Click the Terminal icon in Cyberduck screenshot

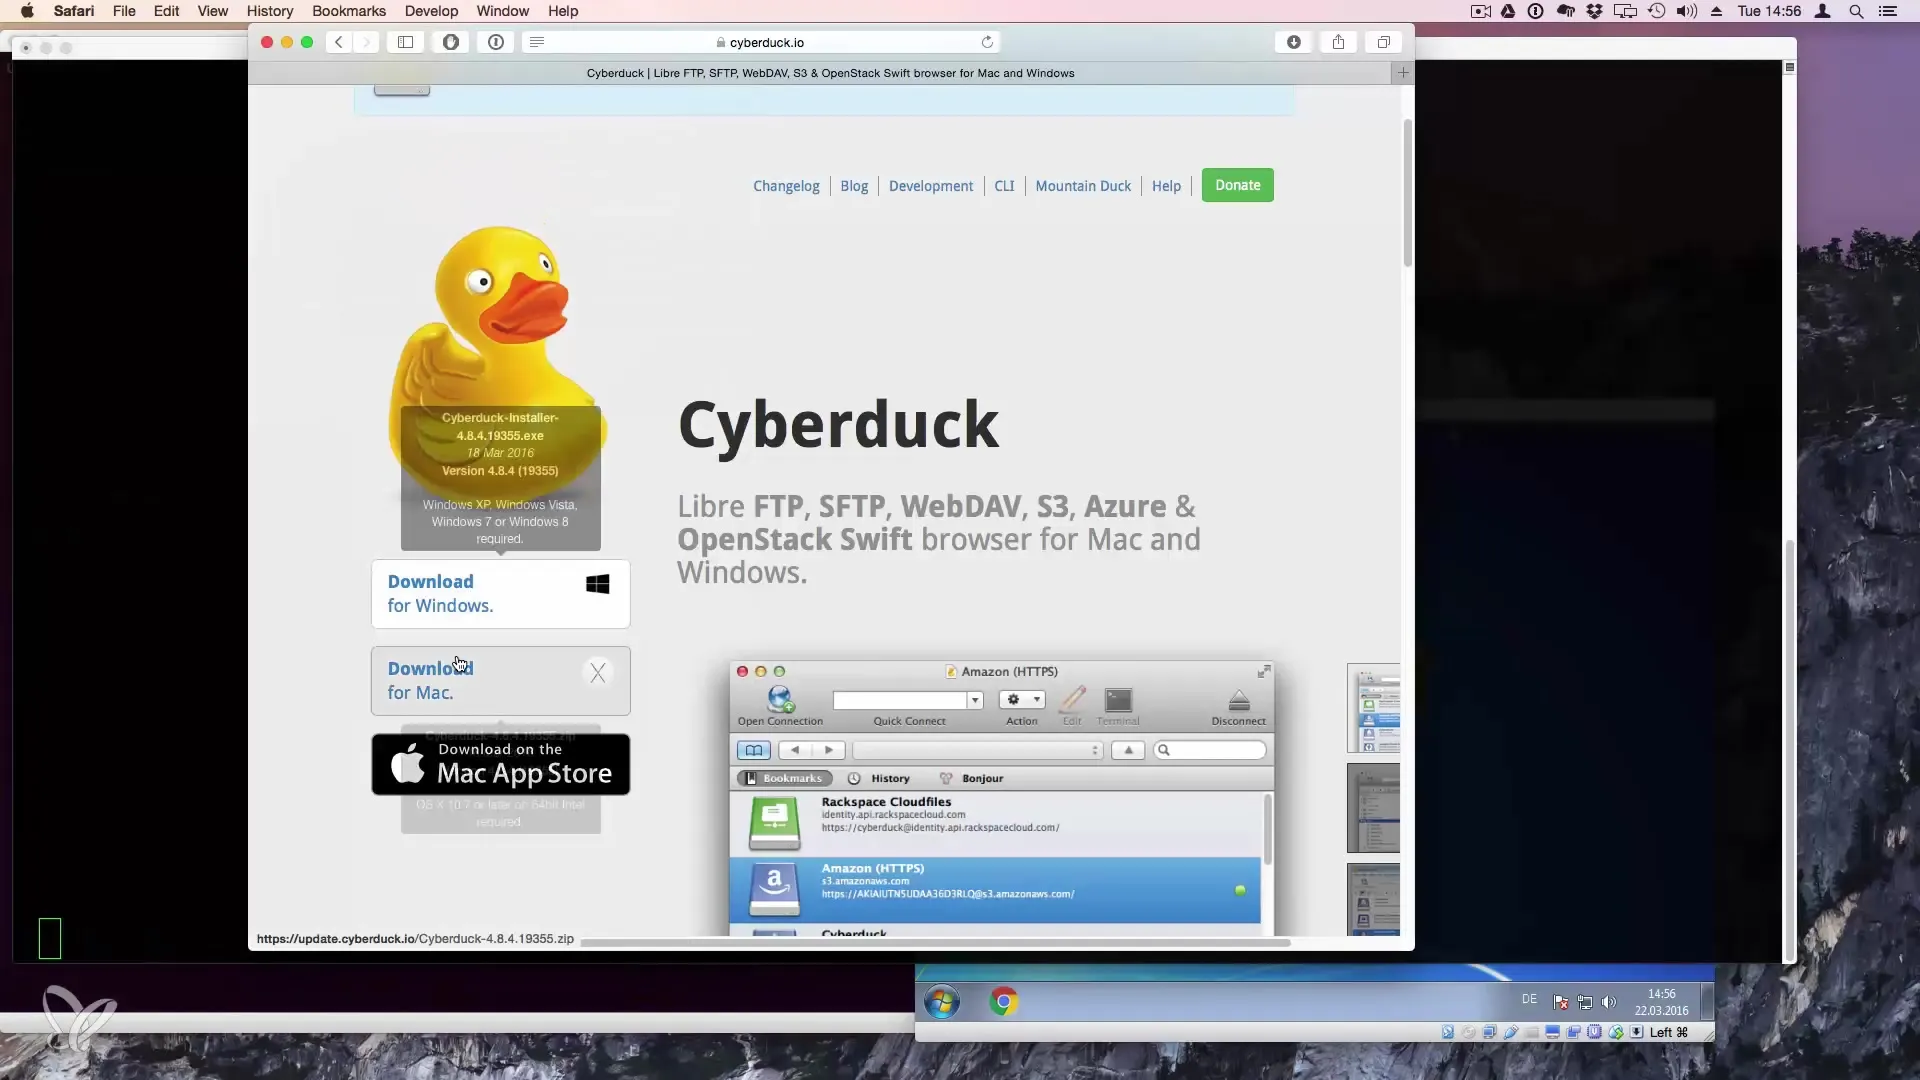click(1118, 700)
